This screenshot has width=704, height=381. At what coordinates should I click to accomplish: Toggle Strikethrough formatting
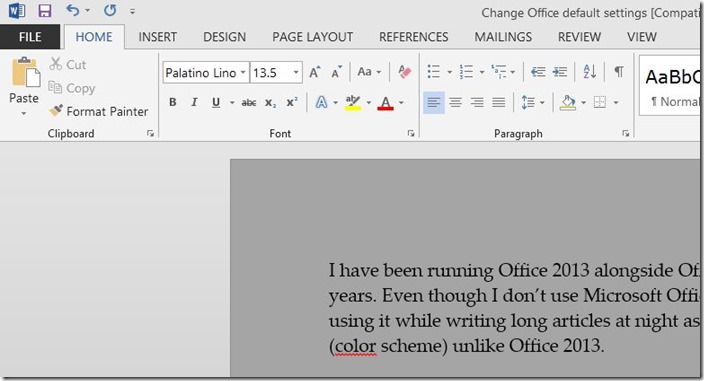(249, 103)
